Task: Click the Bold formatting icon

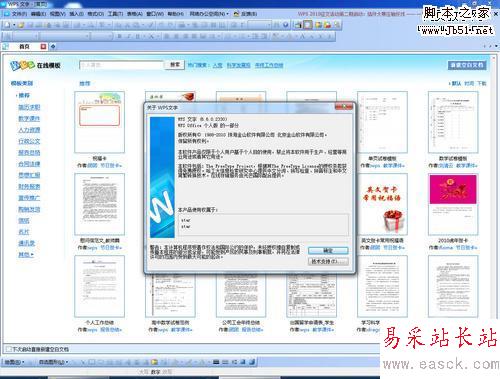Action: (x=119, y=36)
